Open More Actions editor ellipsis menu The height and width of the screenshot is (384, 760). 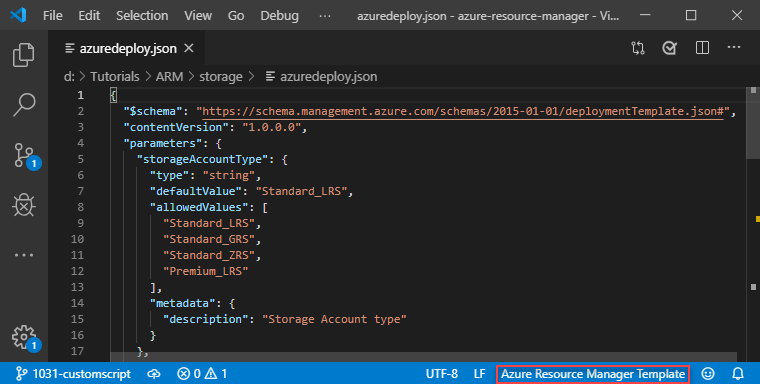point(734,48)
